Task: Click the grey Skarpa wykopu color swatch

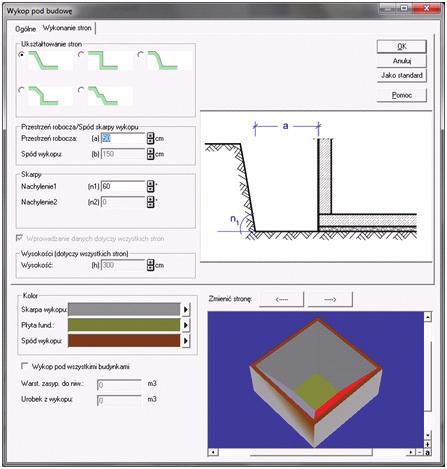Action: point(124,310)
